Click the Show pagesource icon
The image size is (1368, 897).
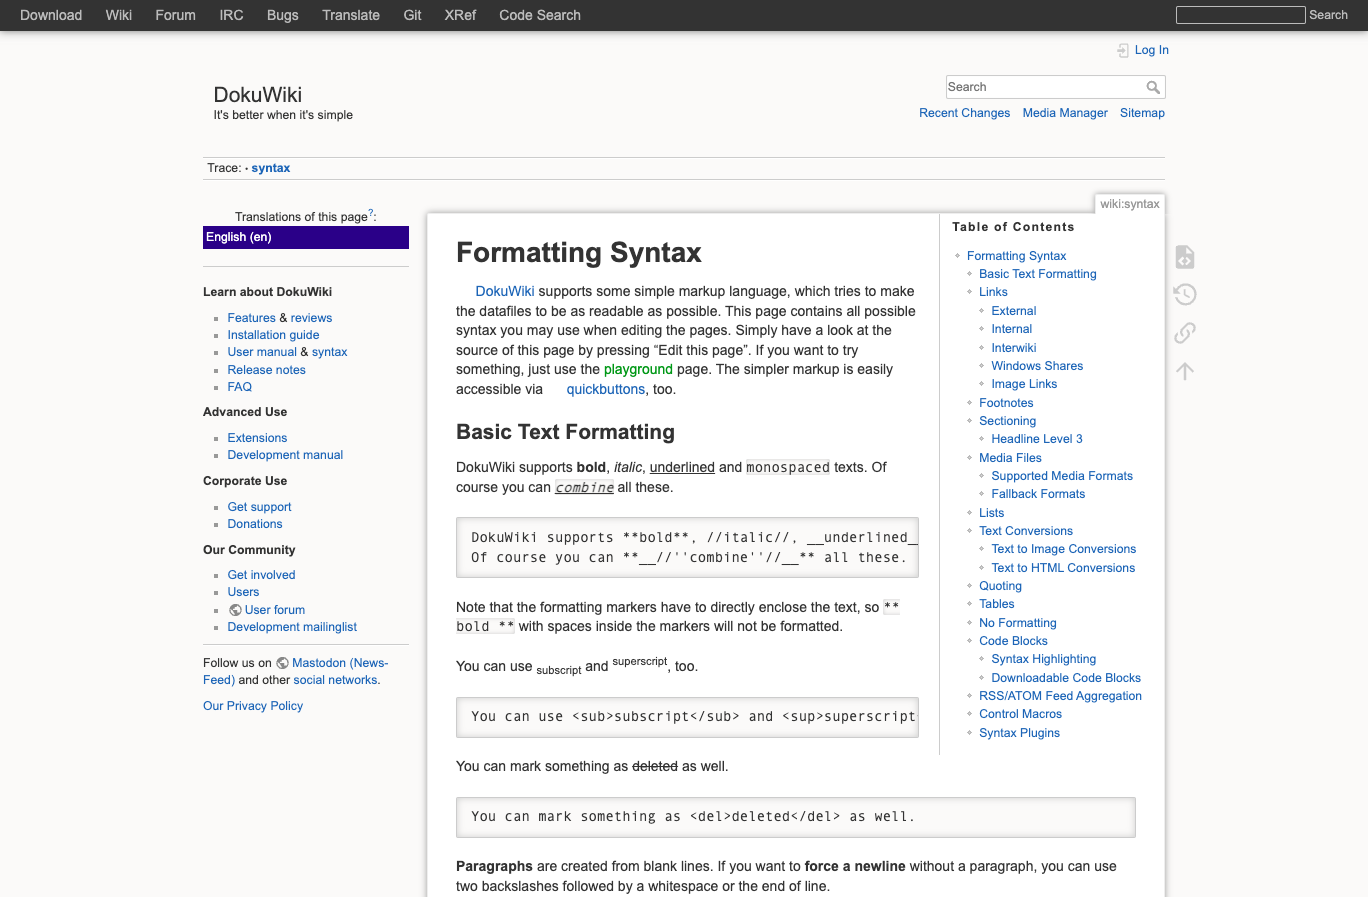1185,257
